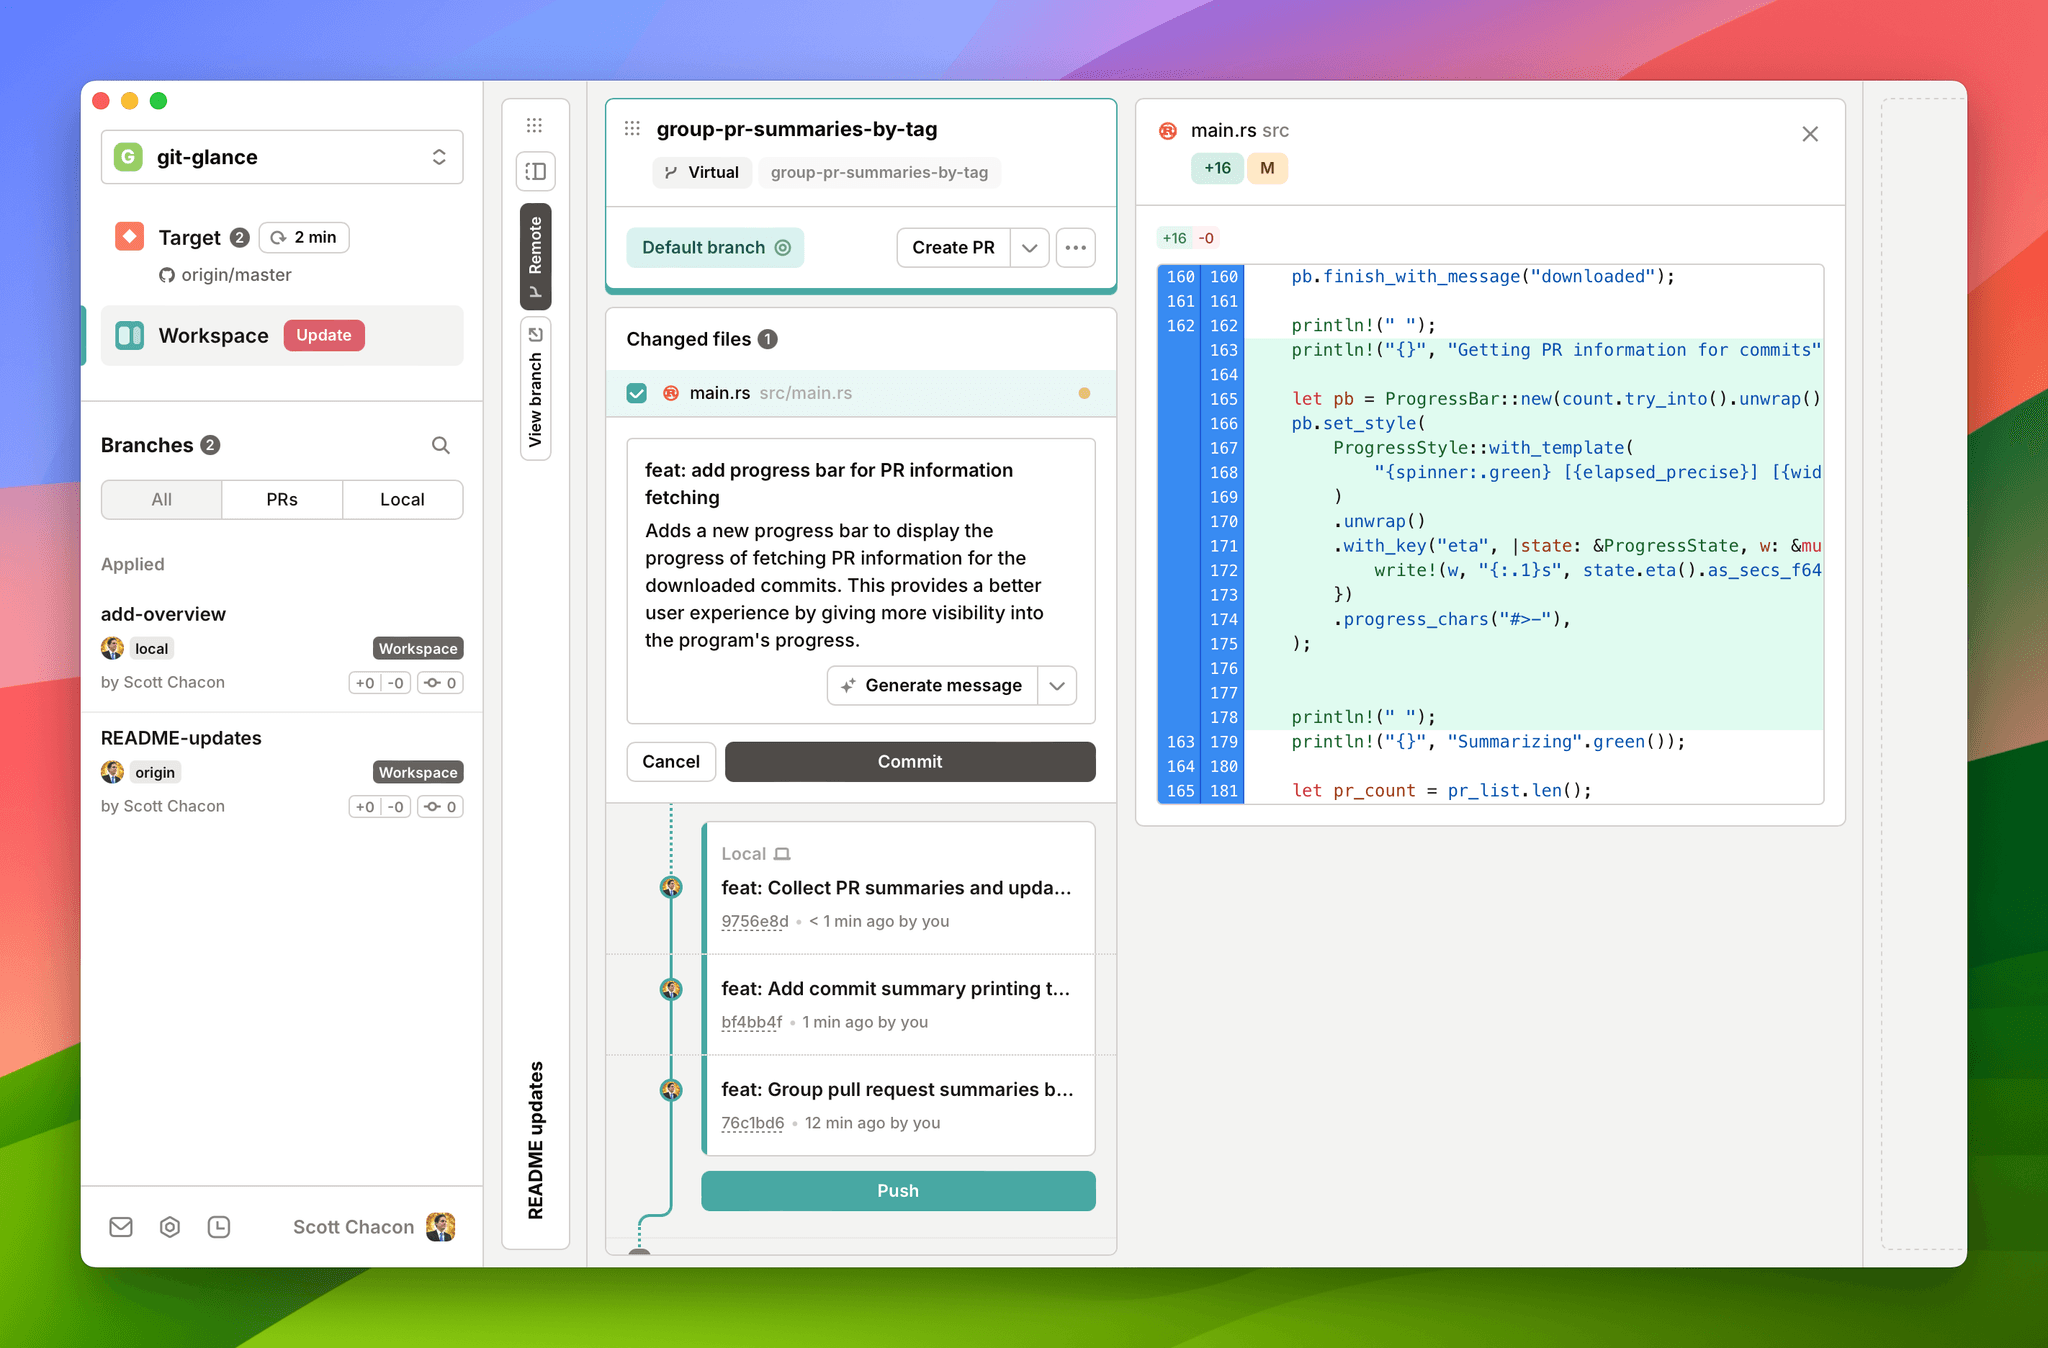Viewport: 2048px width, 1348px height.
Task: Open commit 9756e8d link
Action: 754,921
